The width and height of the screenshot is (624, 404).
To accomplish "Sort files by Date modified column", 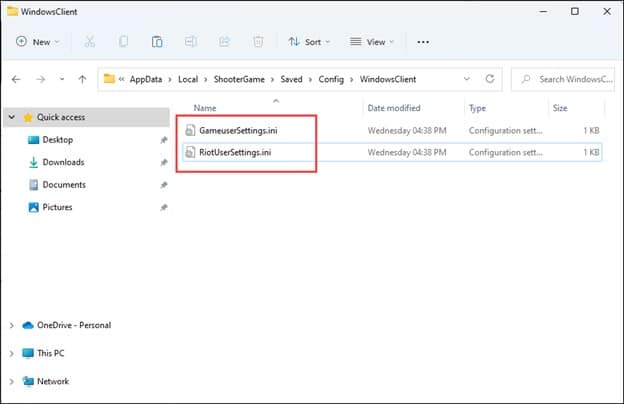I will 394,107.
